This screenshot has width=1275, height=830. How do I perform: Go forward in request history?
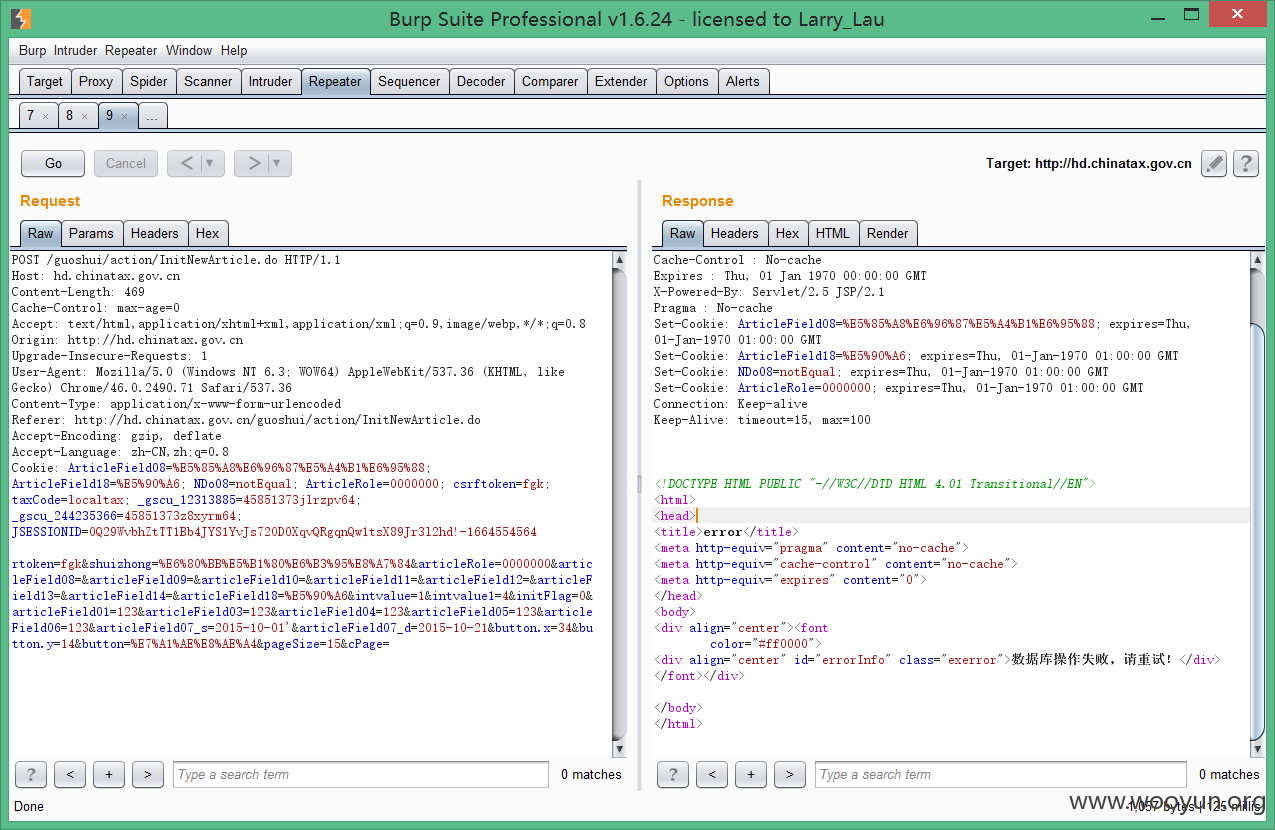(253, 163)
